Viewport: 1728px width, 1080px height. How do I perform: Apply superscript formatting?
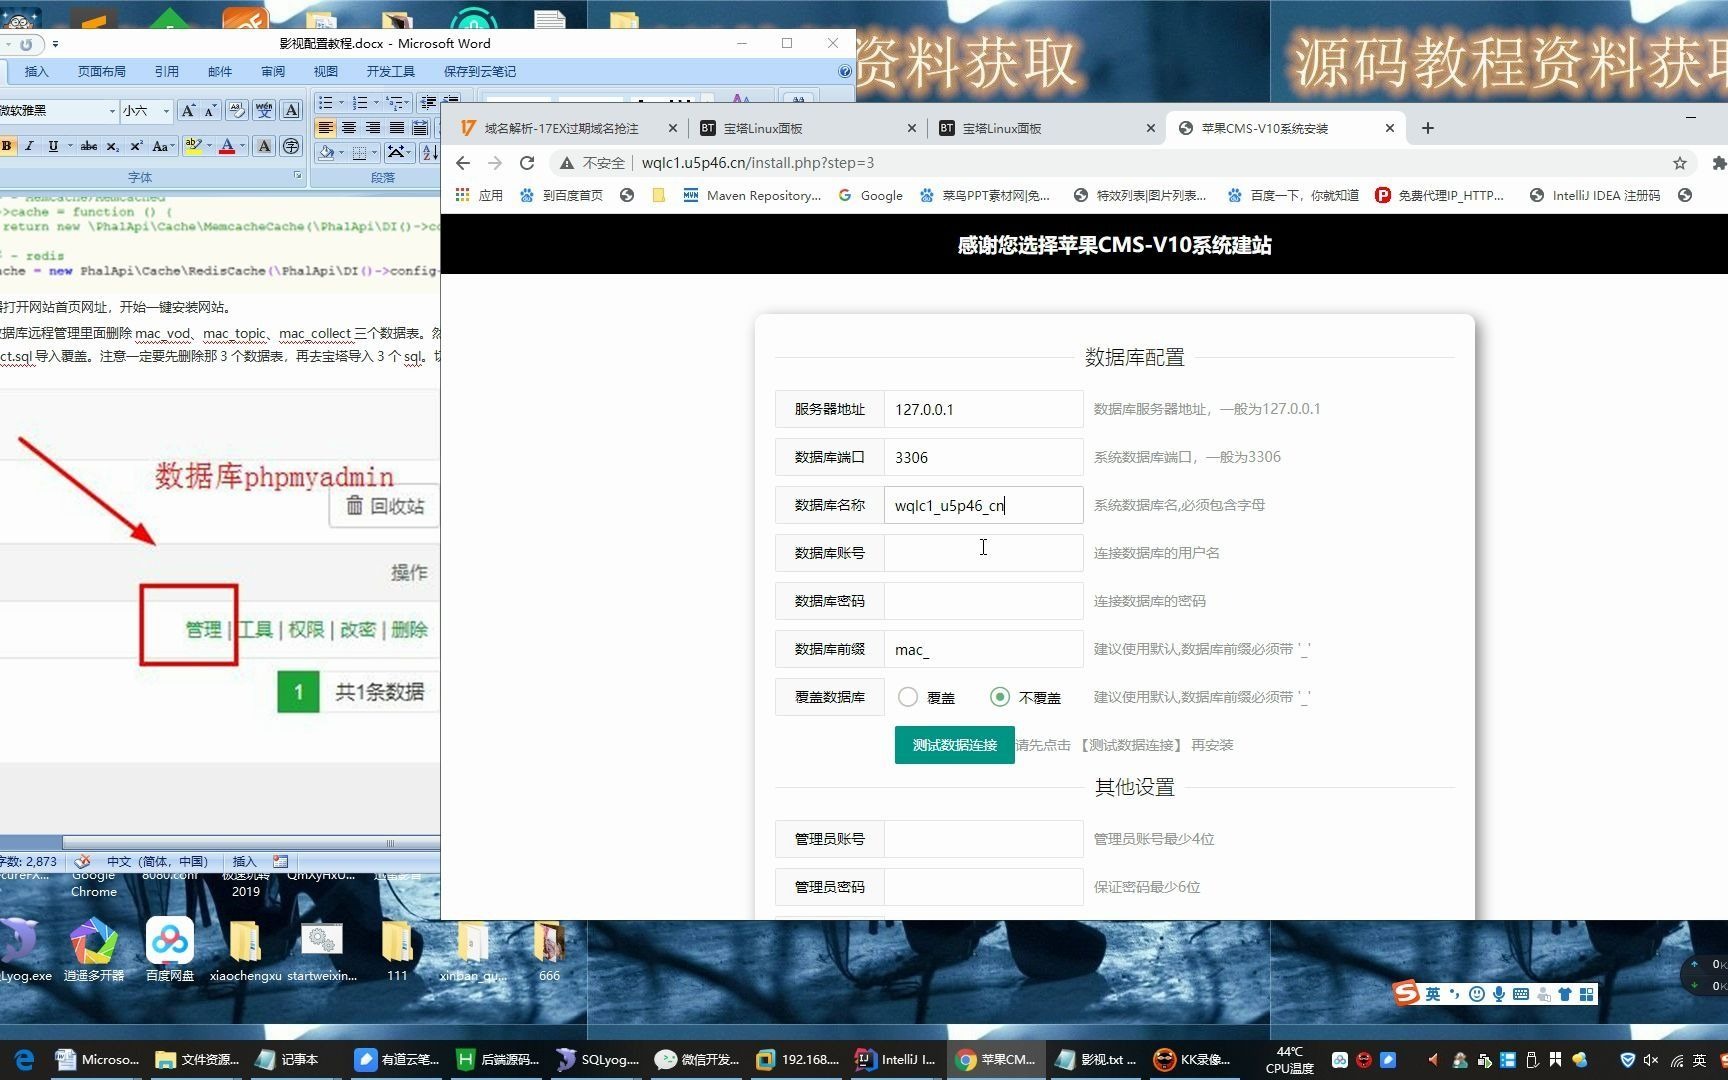tap(136, 146)
